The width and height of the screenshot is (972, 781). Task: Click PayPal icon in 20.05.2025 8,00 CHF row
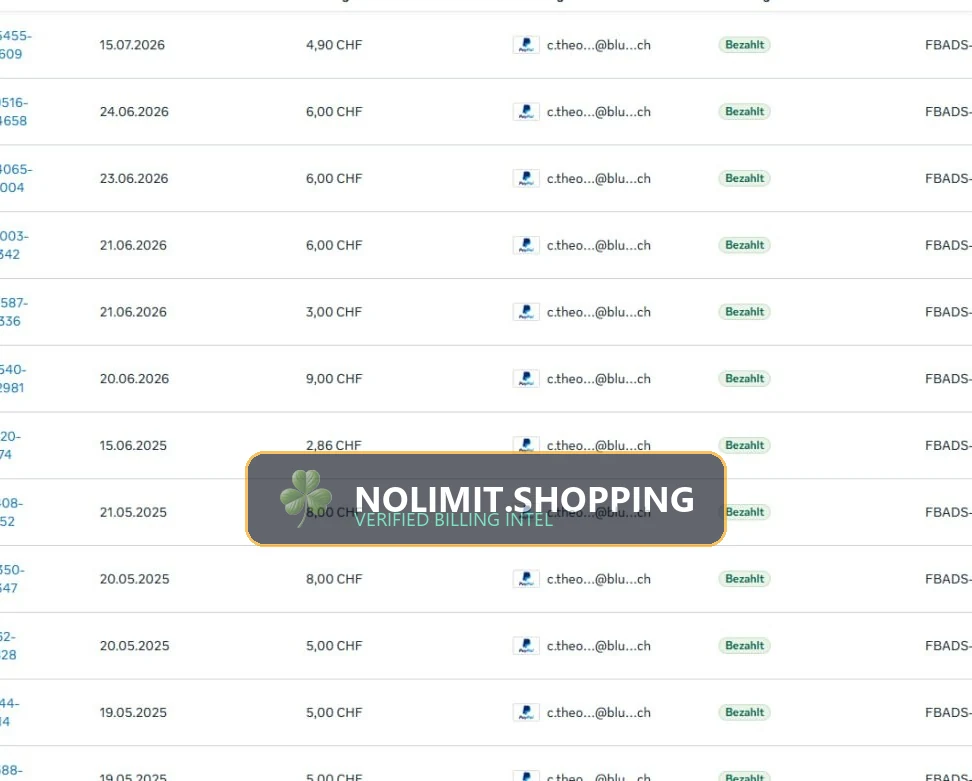pyautogui.click(x=526, y=579)
